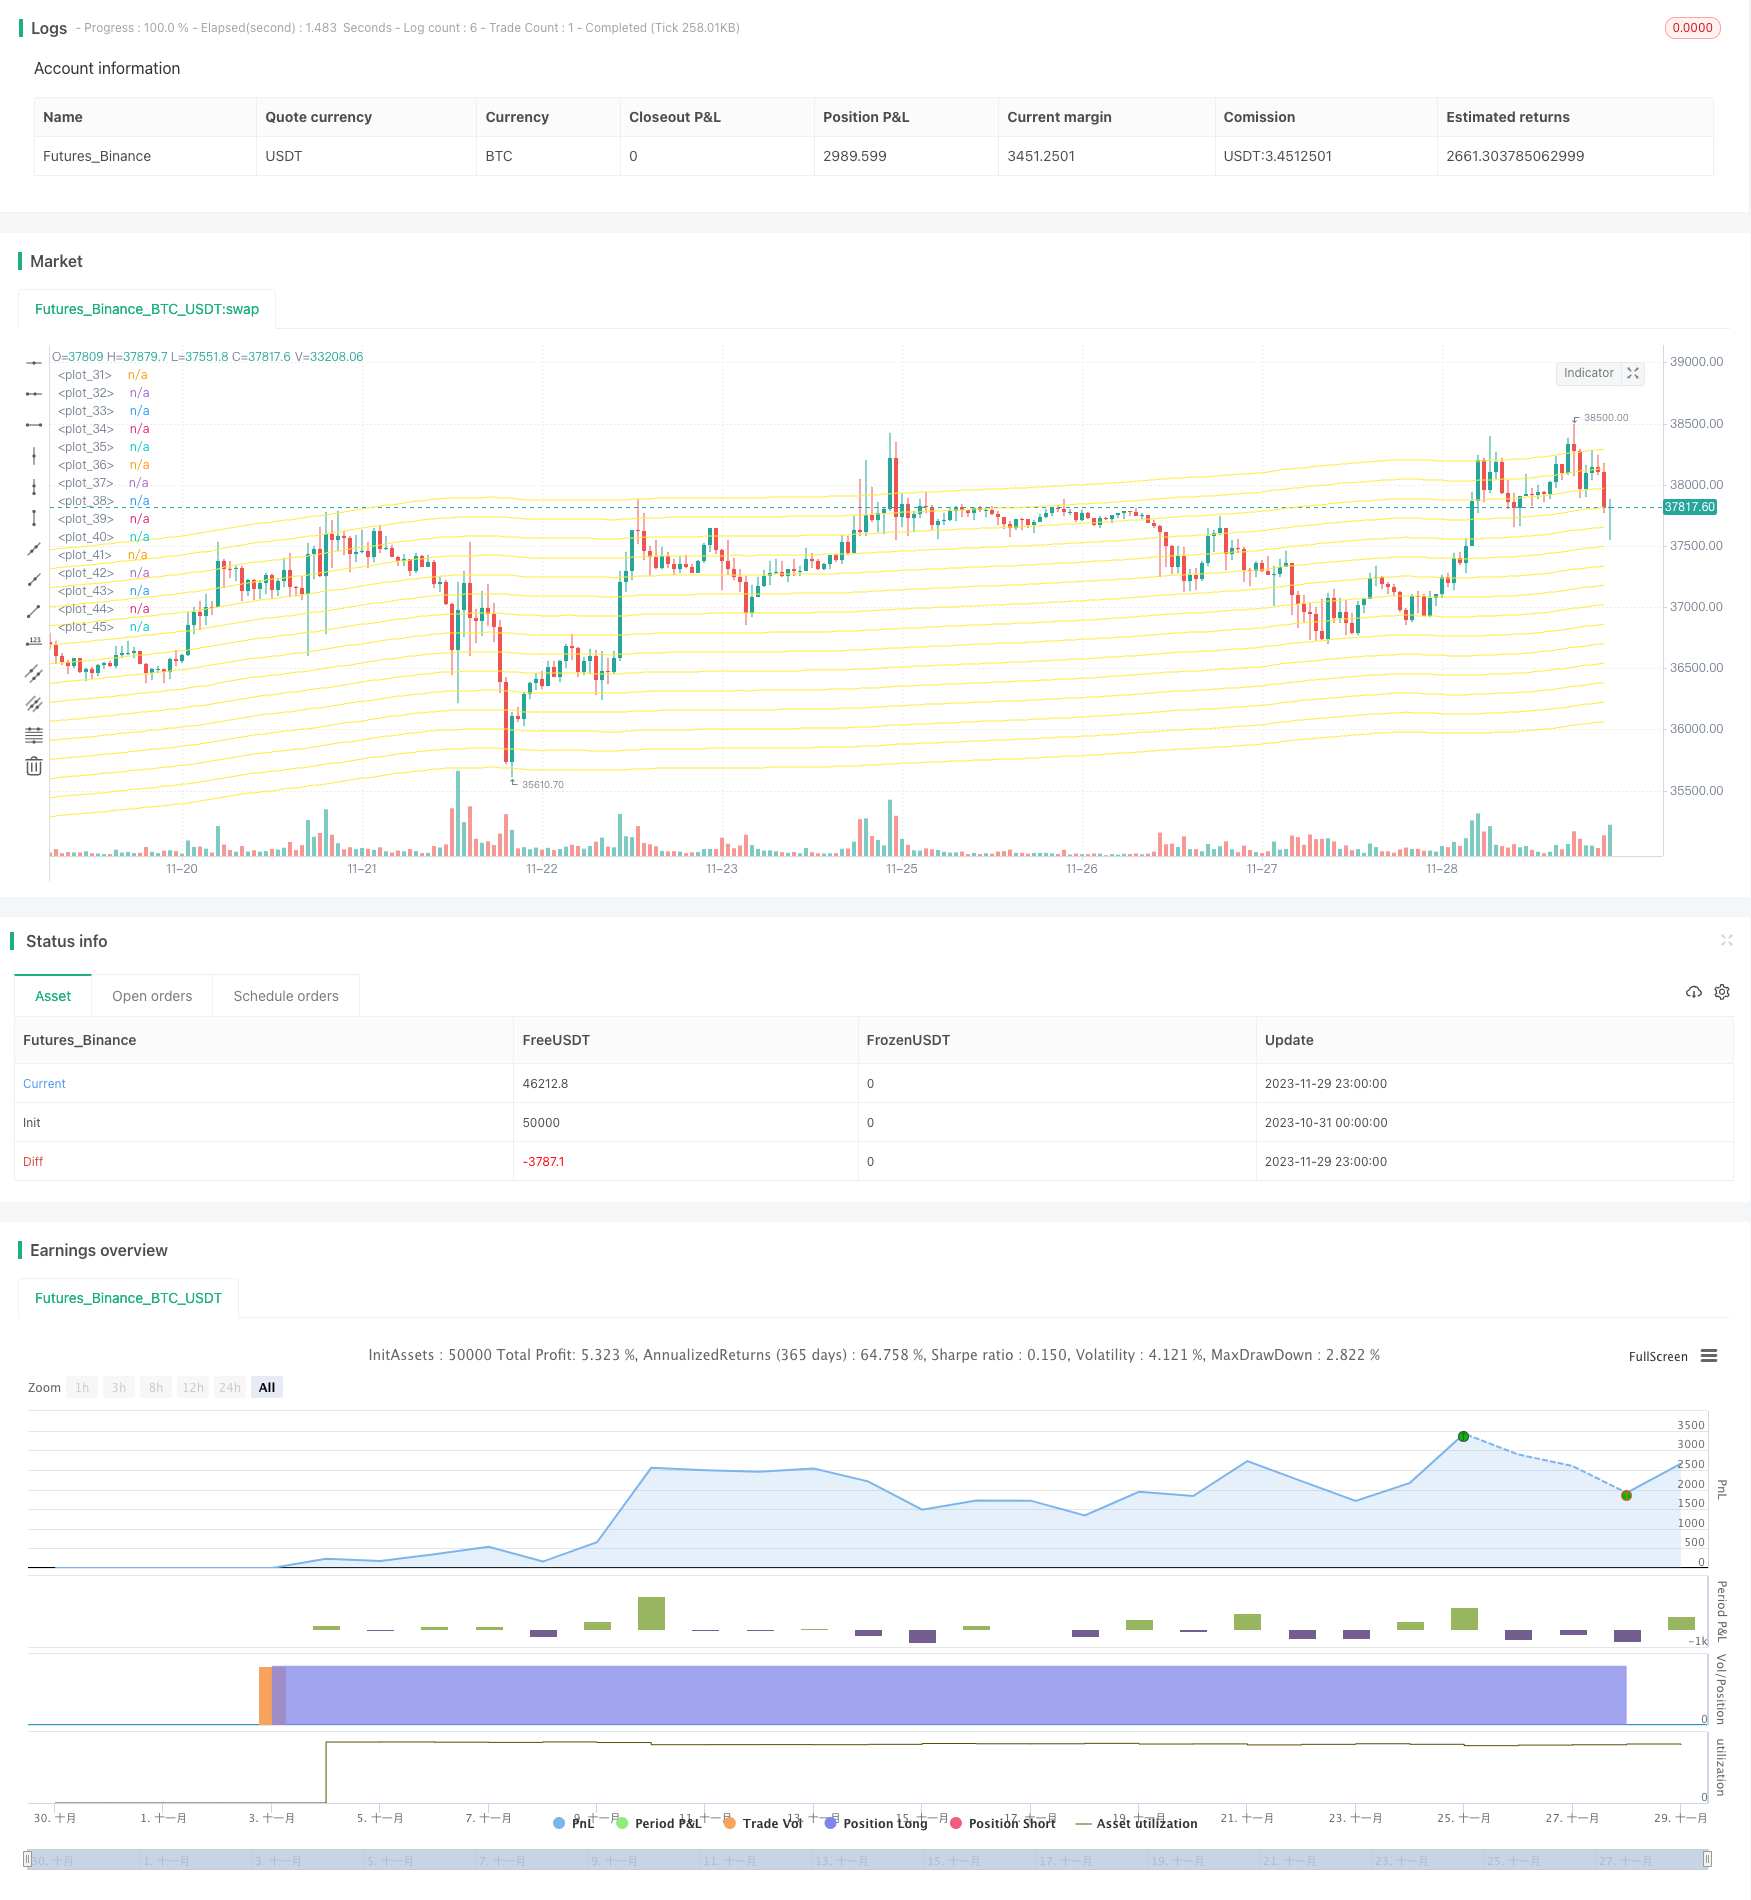The image size is (1751, 1900).
Task: Select the horizontal ray line tool
Action: click(34, 394)
